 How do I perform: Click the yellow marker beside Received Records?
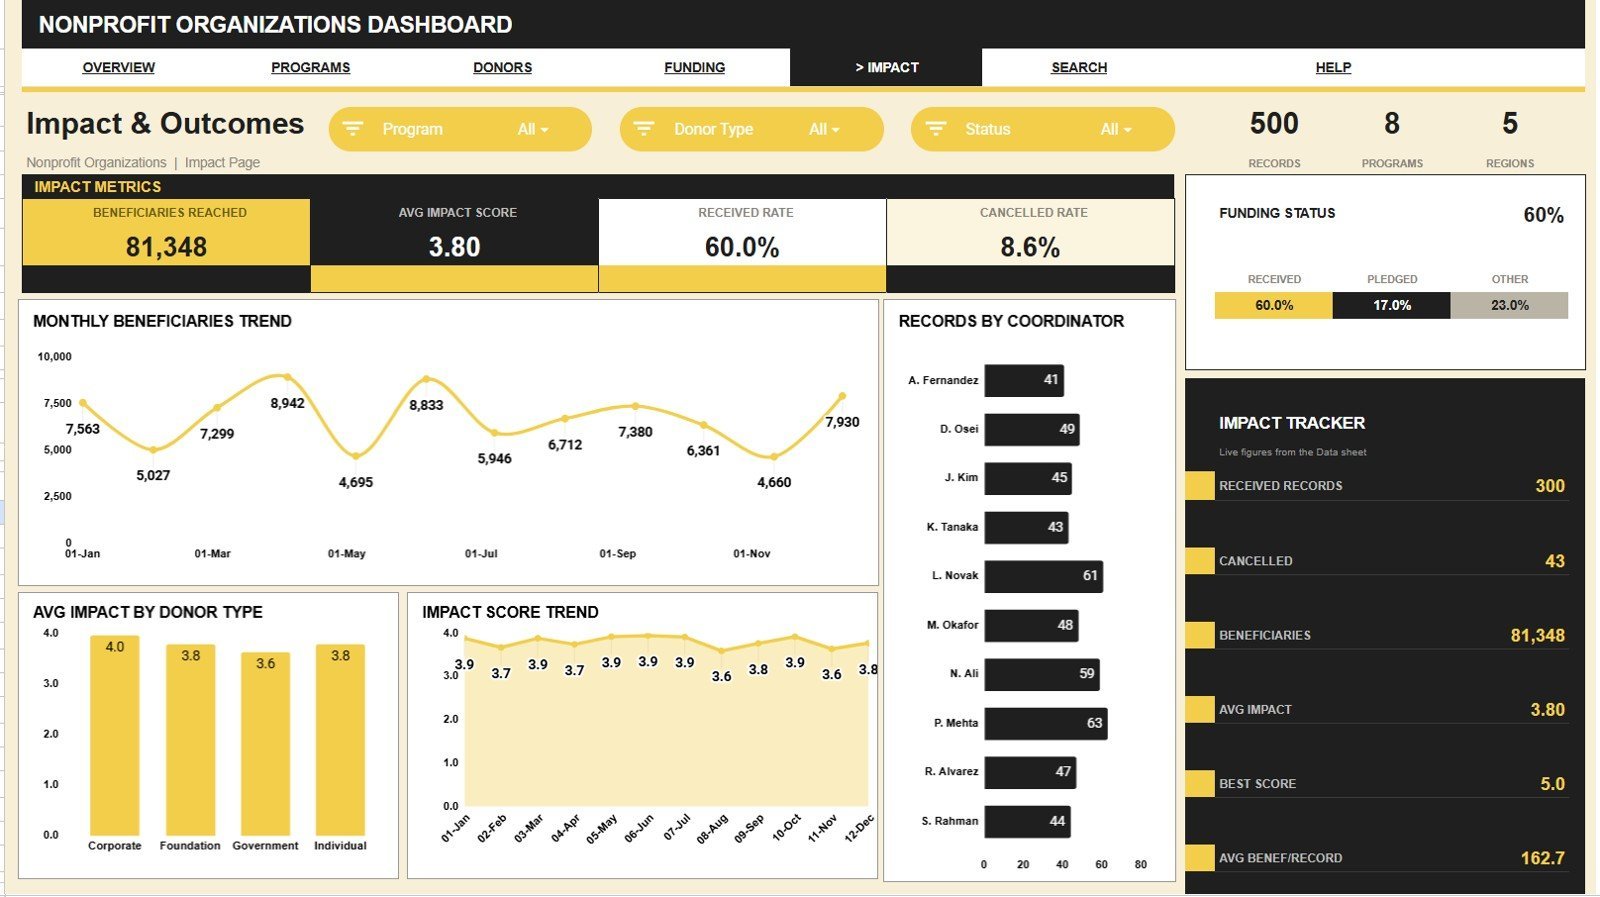point(1199,486)
